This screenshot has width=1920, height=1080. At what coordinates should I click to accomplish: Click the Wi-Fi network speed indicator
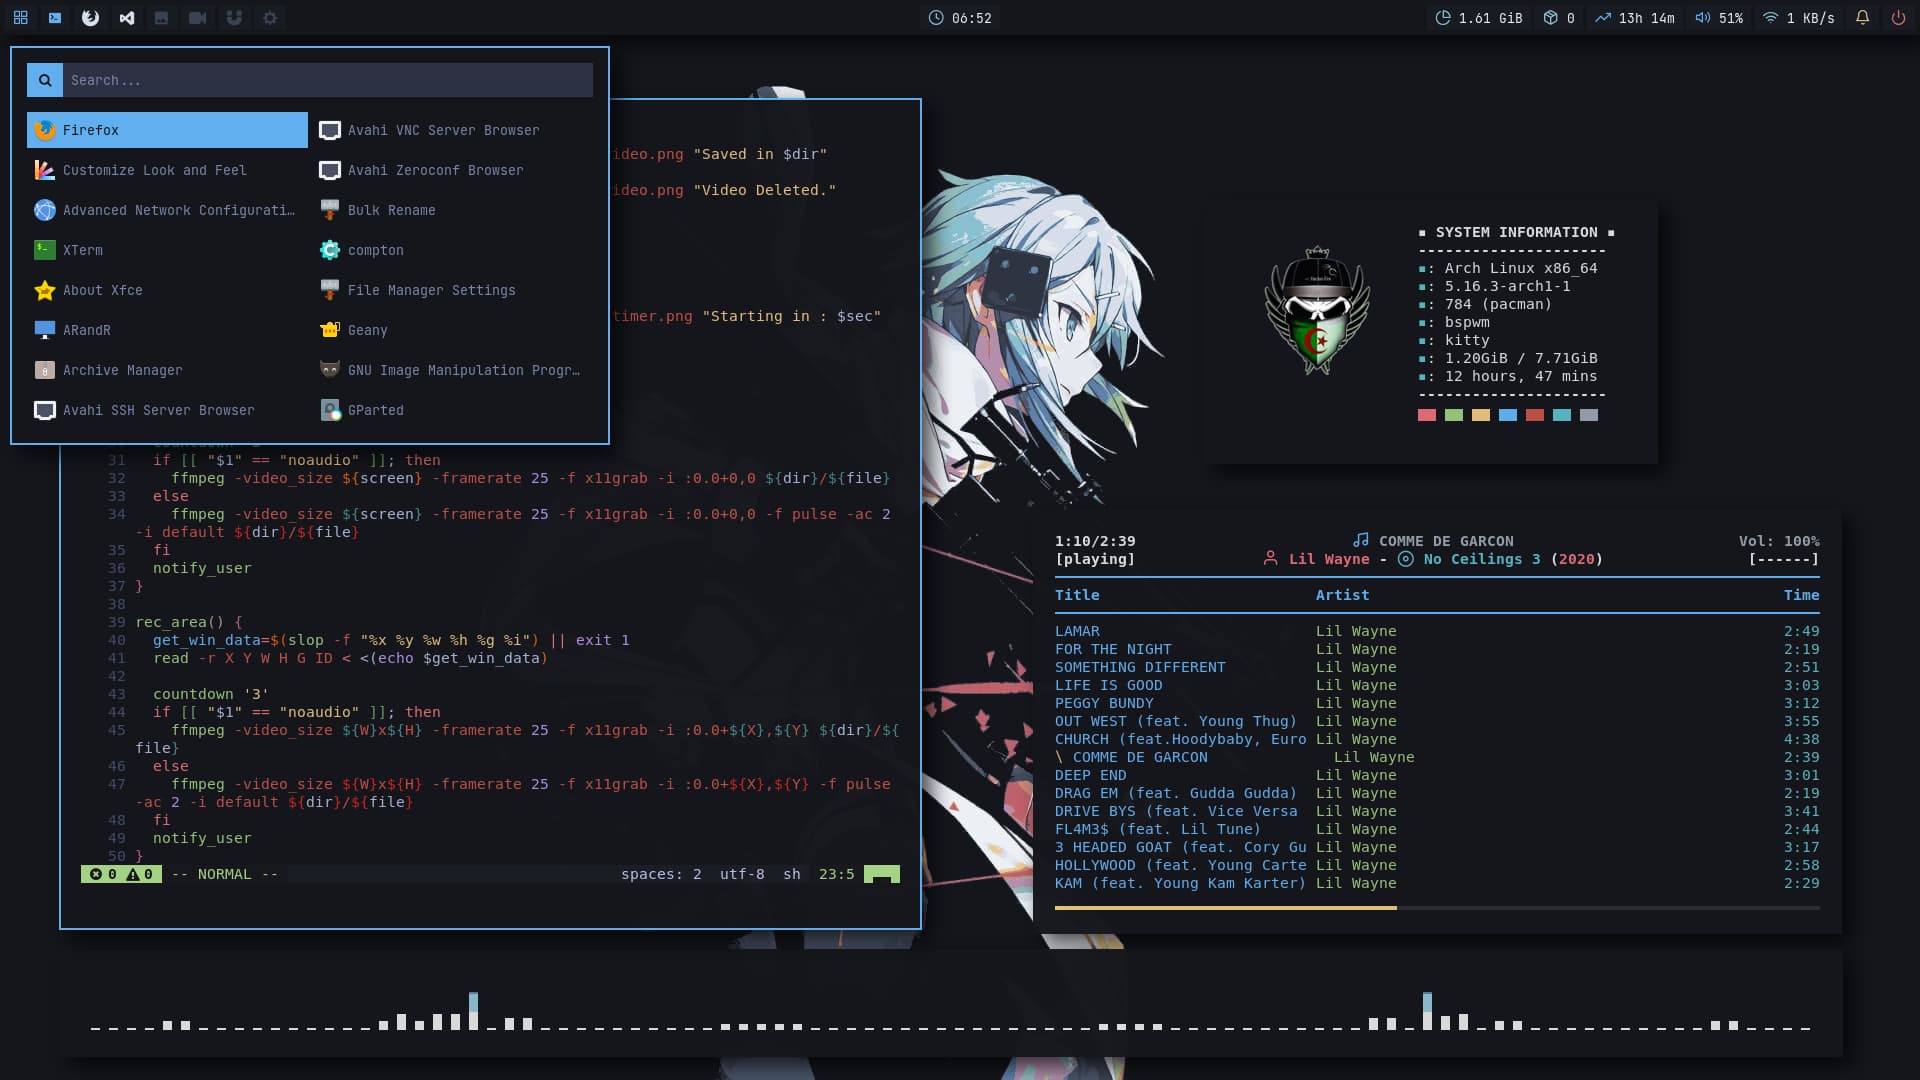pyautogui.click(x=1798, y=18)
